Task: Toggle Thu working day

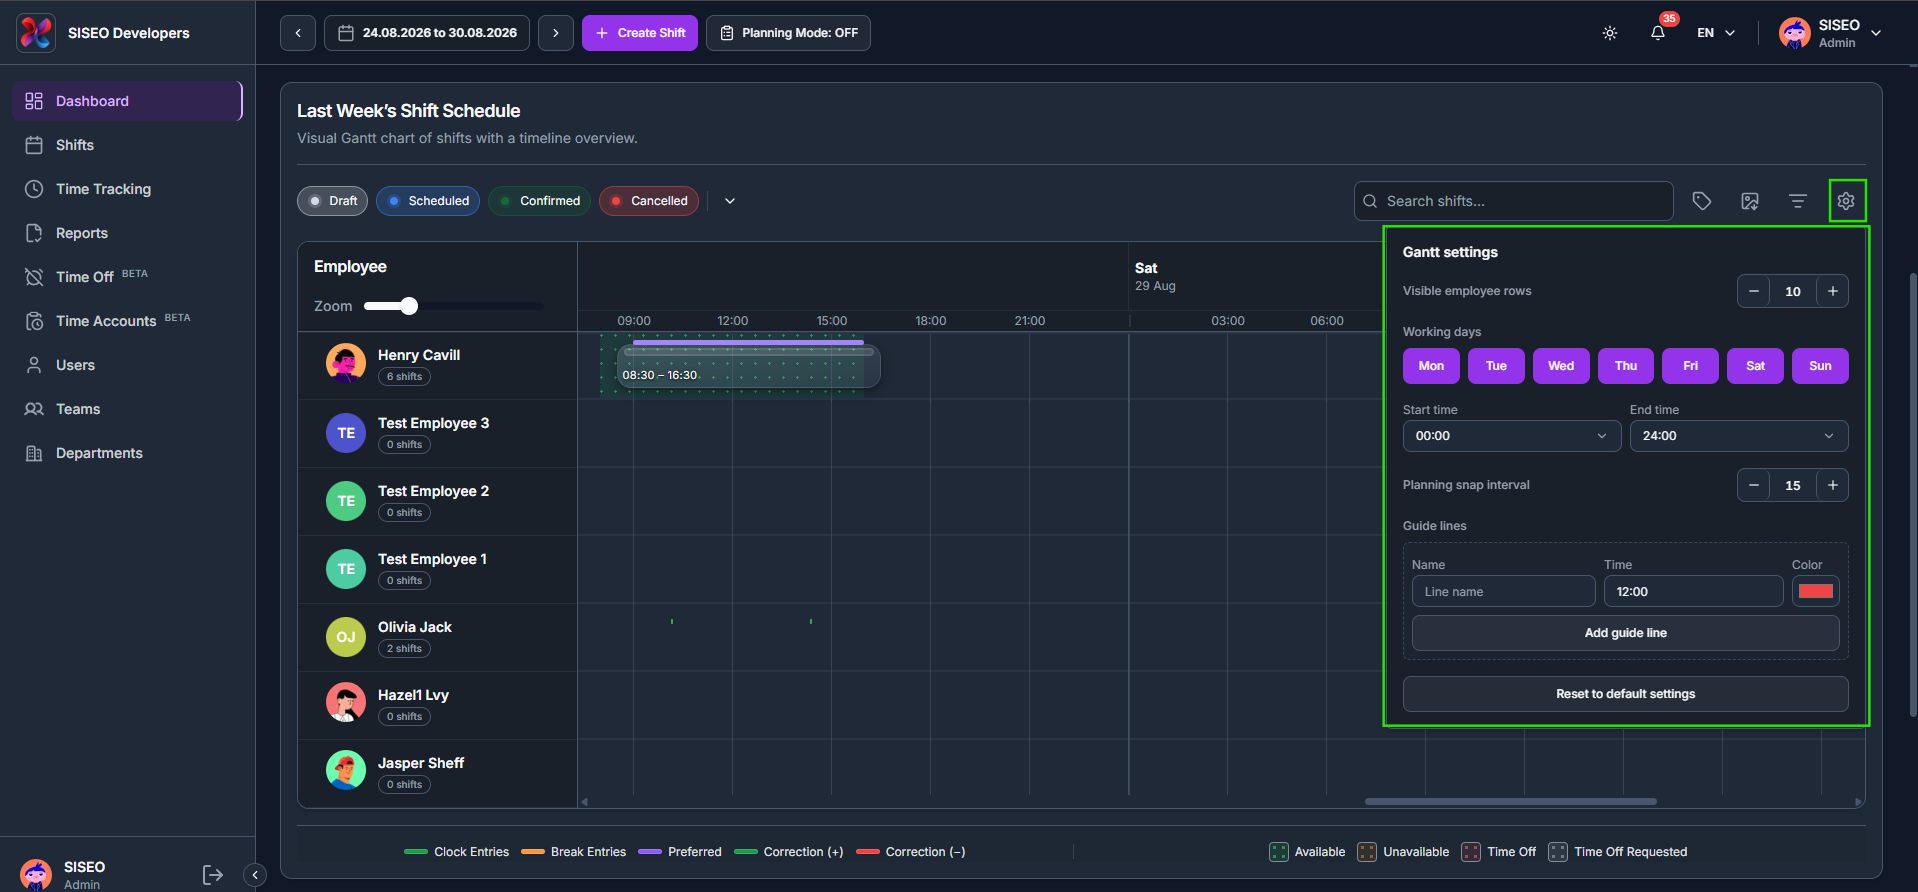Action: 1626,366
